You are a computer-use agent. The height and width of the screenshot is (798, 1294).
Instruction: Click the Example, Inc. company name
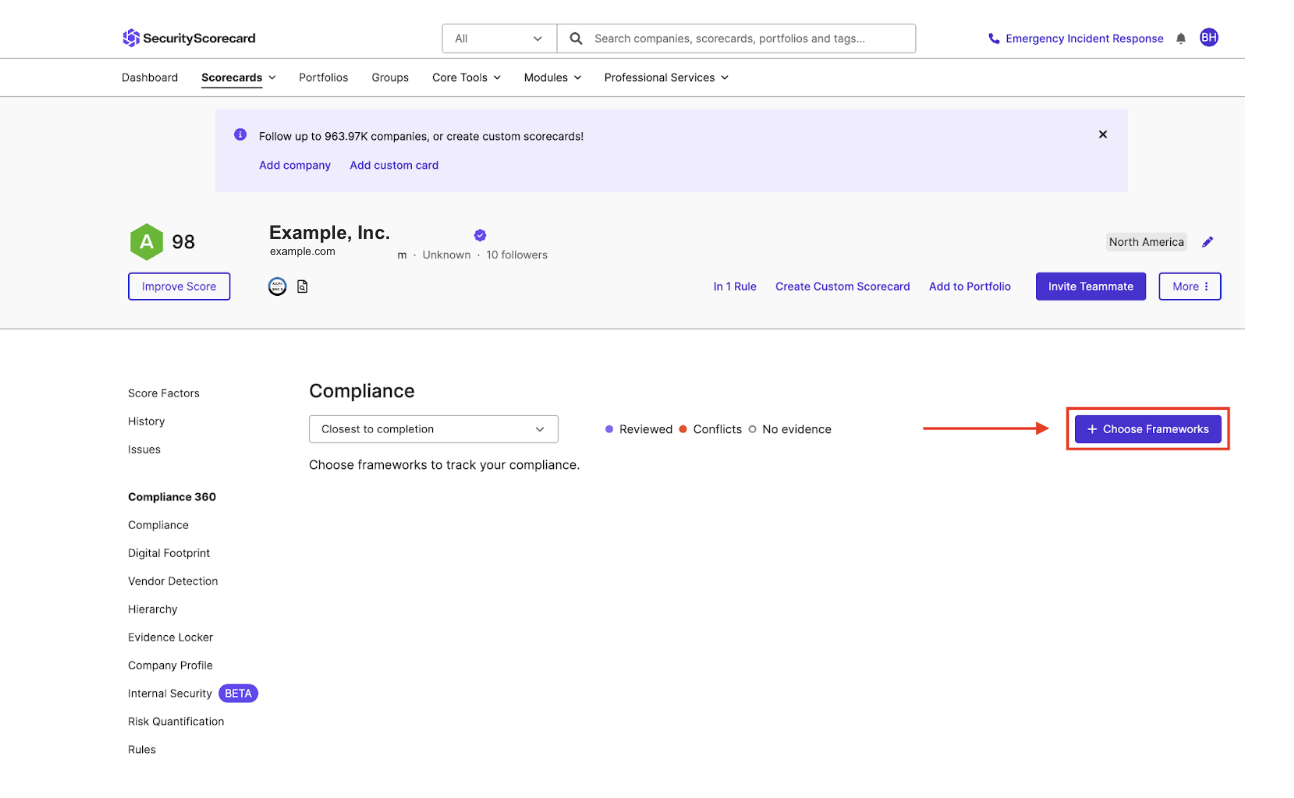click(x=329, y=233)
